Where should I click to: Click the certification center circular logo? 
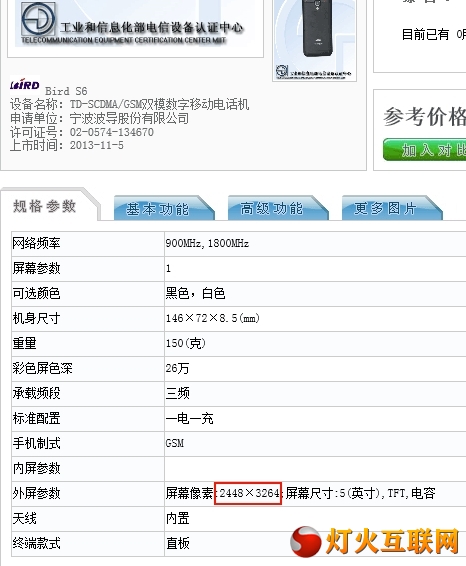pos(38,18)
